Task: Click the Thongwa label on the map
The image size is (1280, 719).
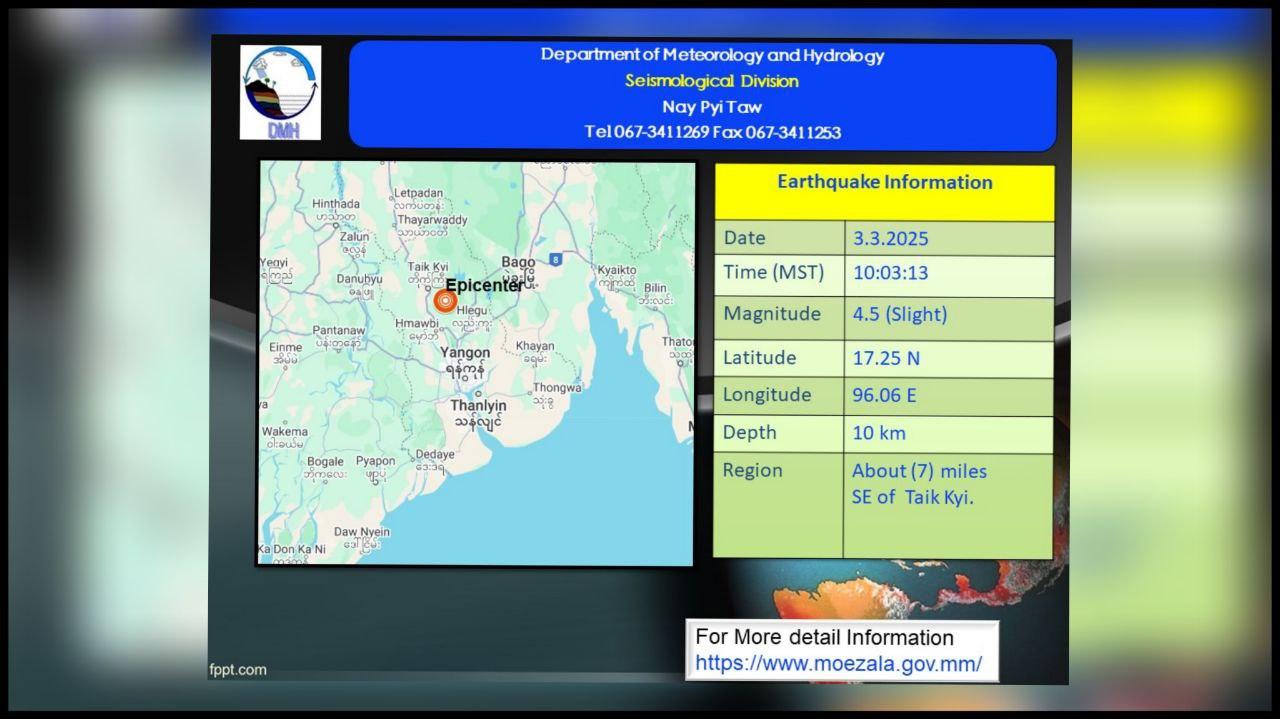Action: click(x=557, y=388)
